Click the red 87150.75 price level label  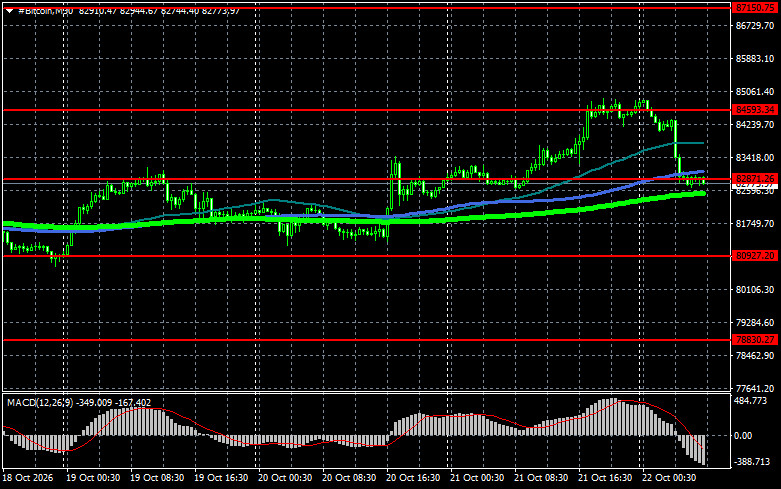tap(755, 7)
